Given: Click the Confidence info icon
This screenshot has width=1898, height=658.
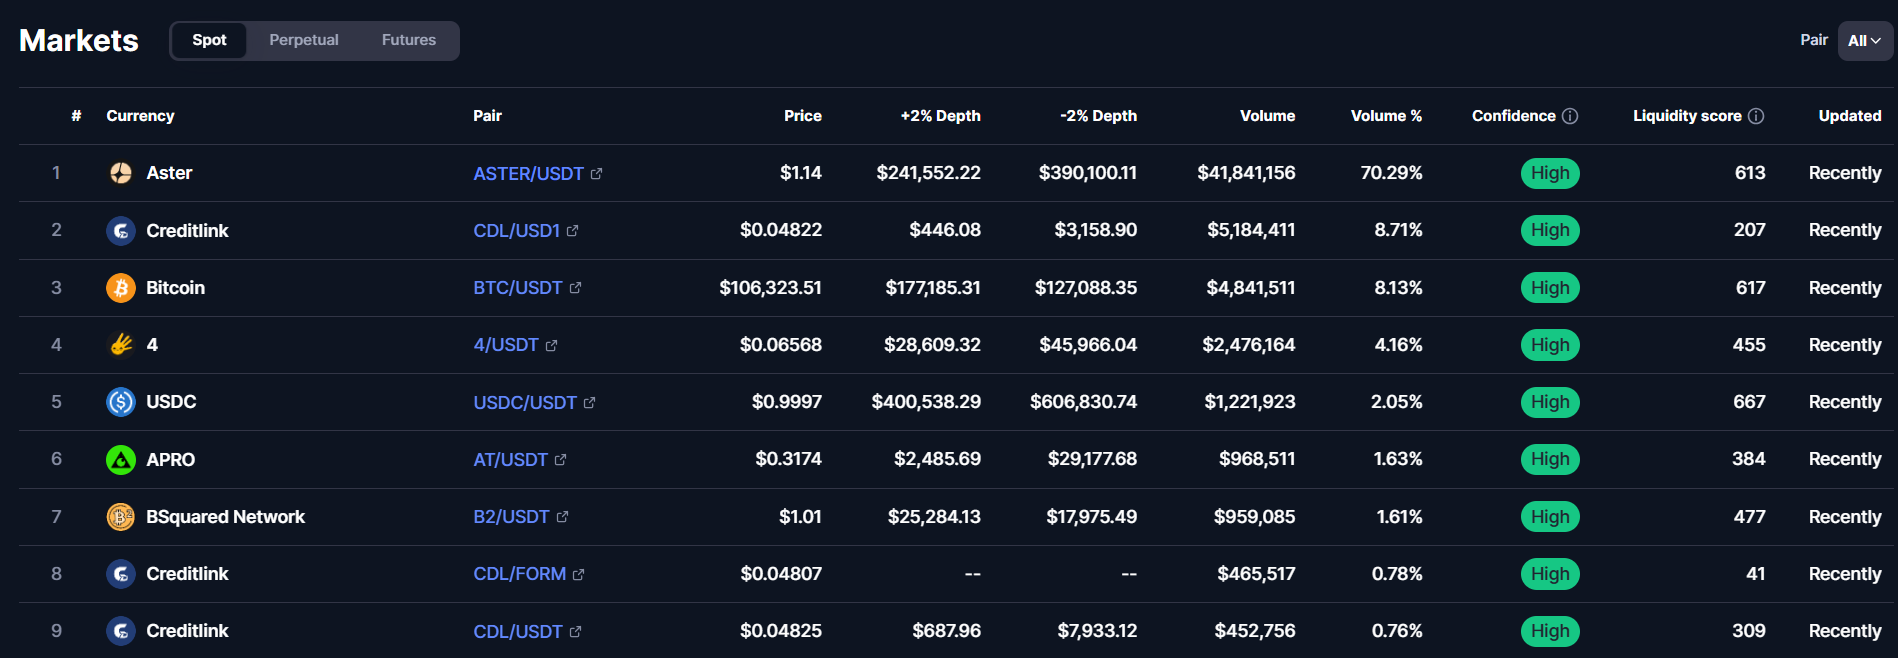Looking at the screenshot, I should tap(1570, 116).
